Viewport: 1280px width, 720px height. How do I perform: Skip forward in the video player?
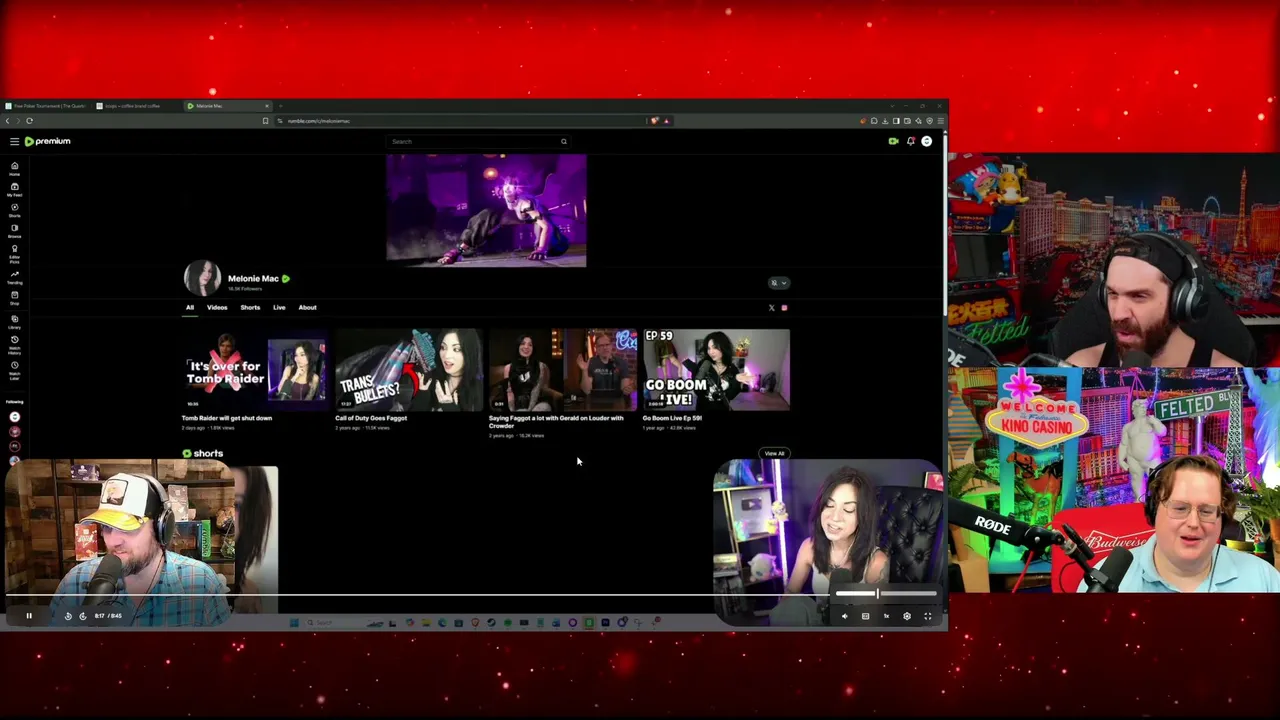tap(82, 616)
